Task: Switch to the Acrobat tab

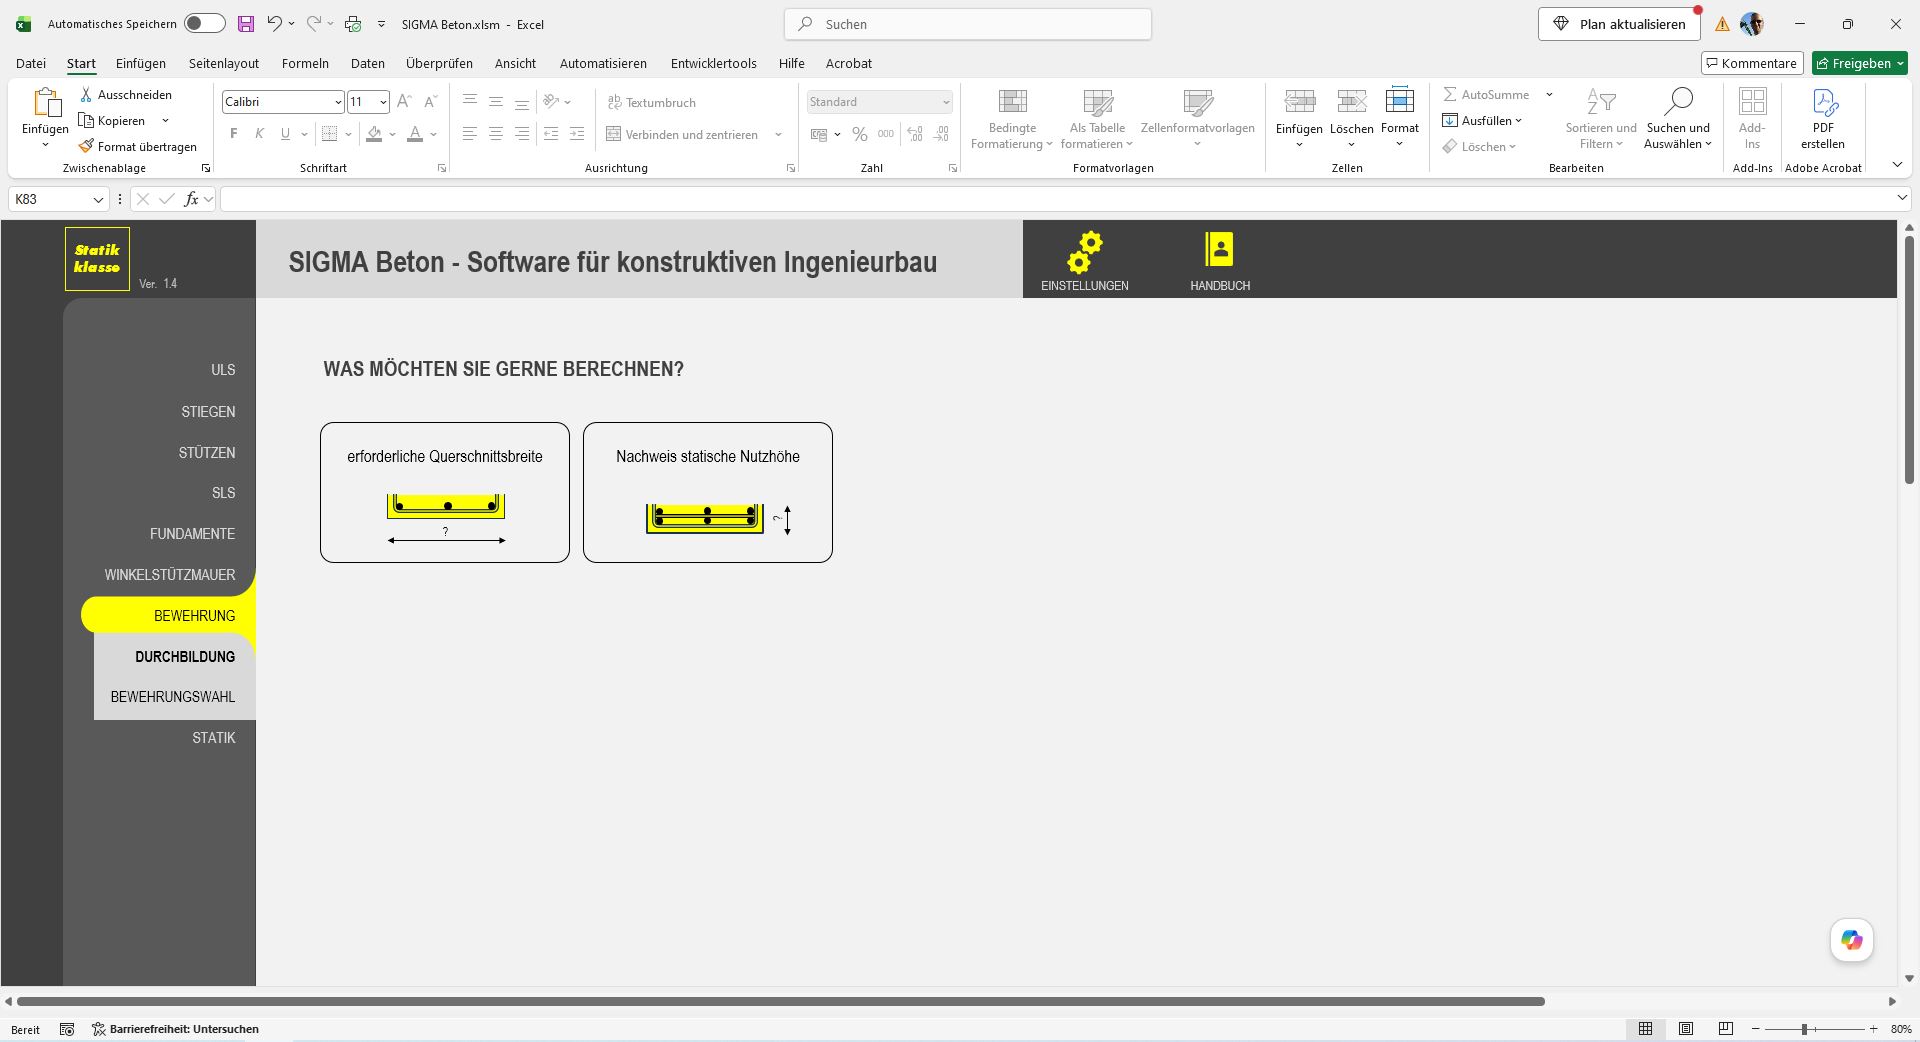Action: (x=849, y=63)
